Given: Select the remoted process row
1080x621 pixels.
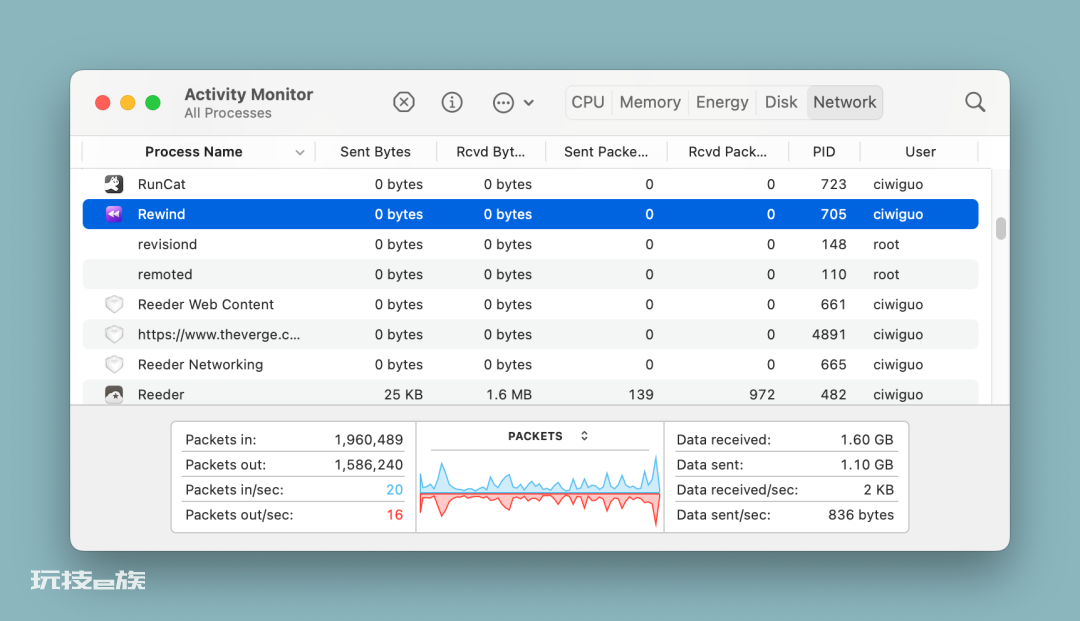Looking at the screenshot, I should pos(530,274).
